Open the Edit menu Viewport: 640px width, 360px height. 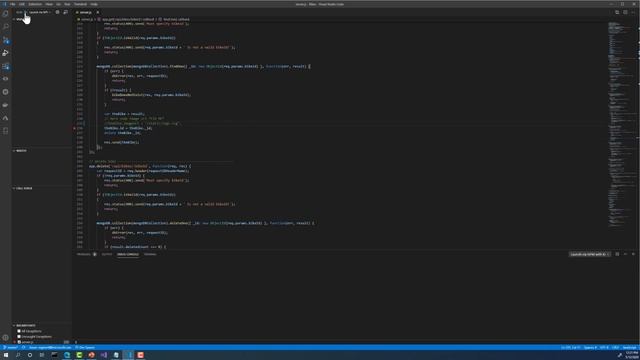point(22,4)
